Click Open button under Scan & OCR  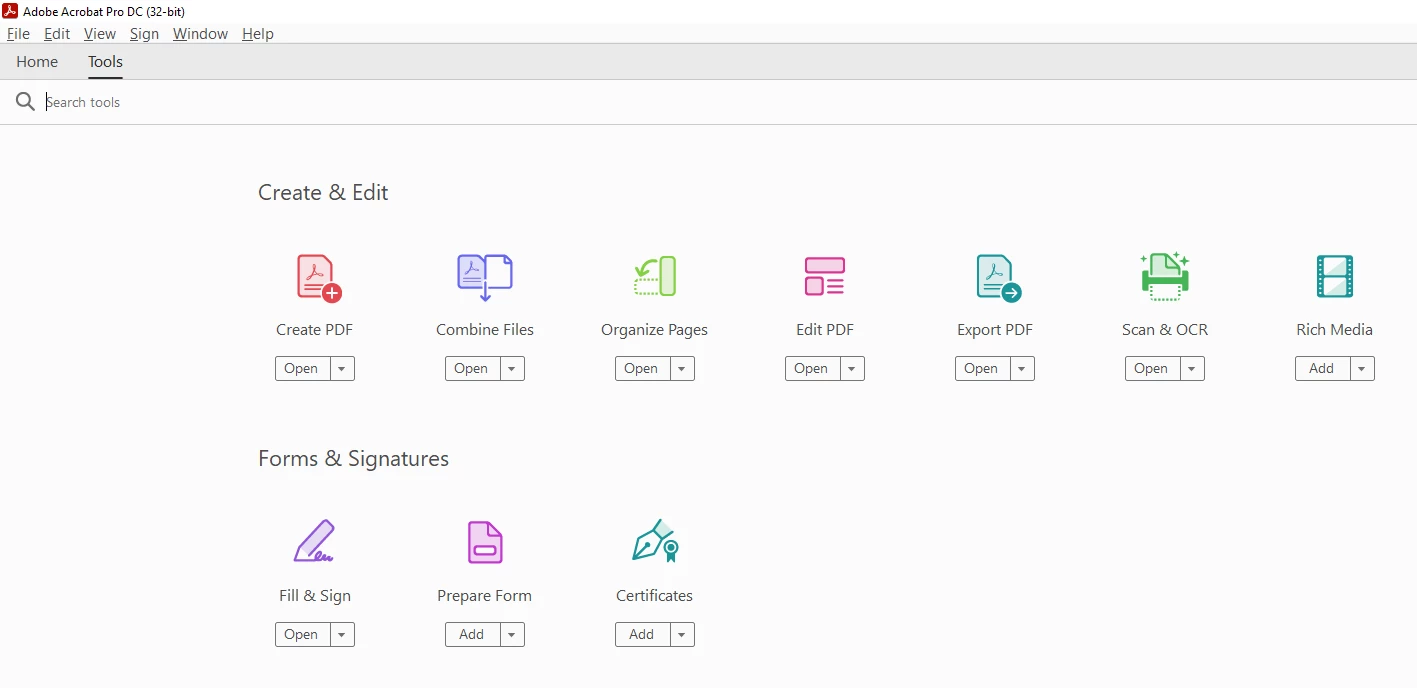[x=1152, y=369]
